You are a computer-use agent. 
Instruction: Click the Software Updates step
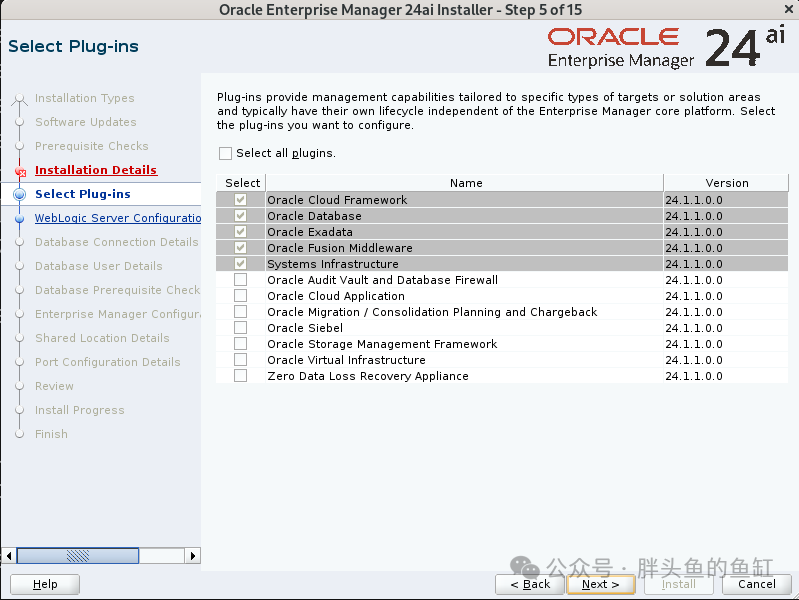[x=86, y=122]
